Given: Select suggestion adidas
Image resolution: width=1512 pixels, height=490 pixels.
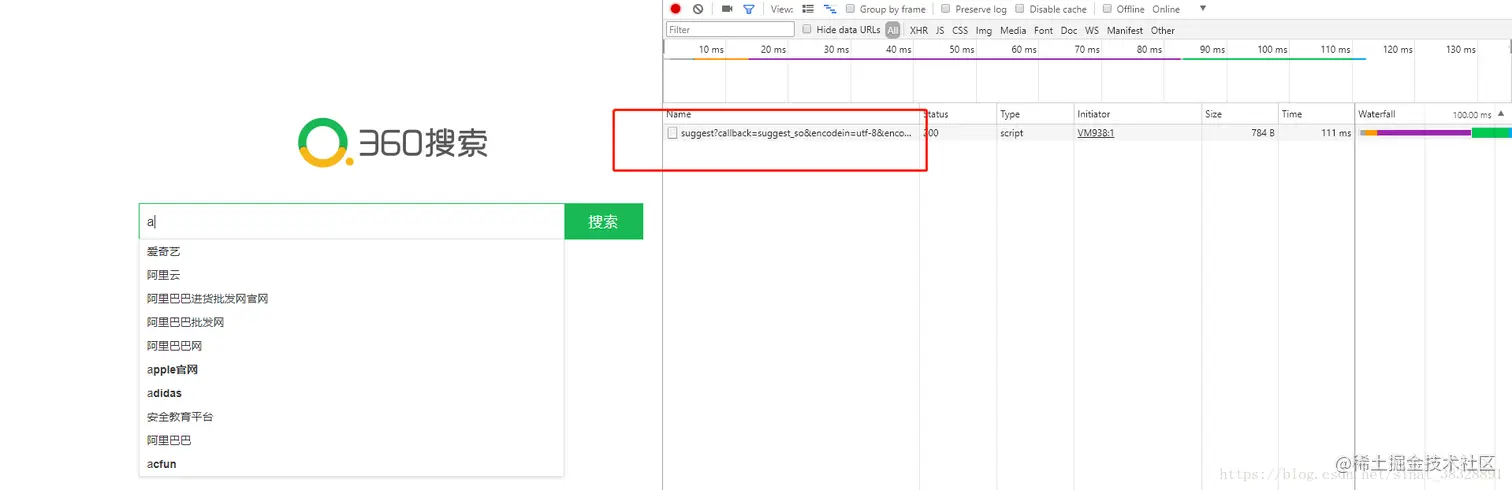Looking at the screenshot, I should click(x=351, y=393).
